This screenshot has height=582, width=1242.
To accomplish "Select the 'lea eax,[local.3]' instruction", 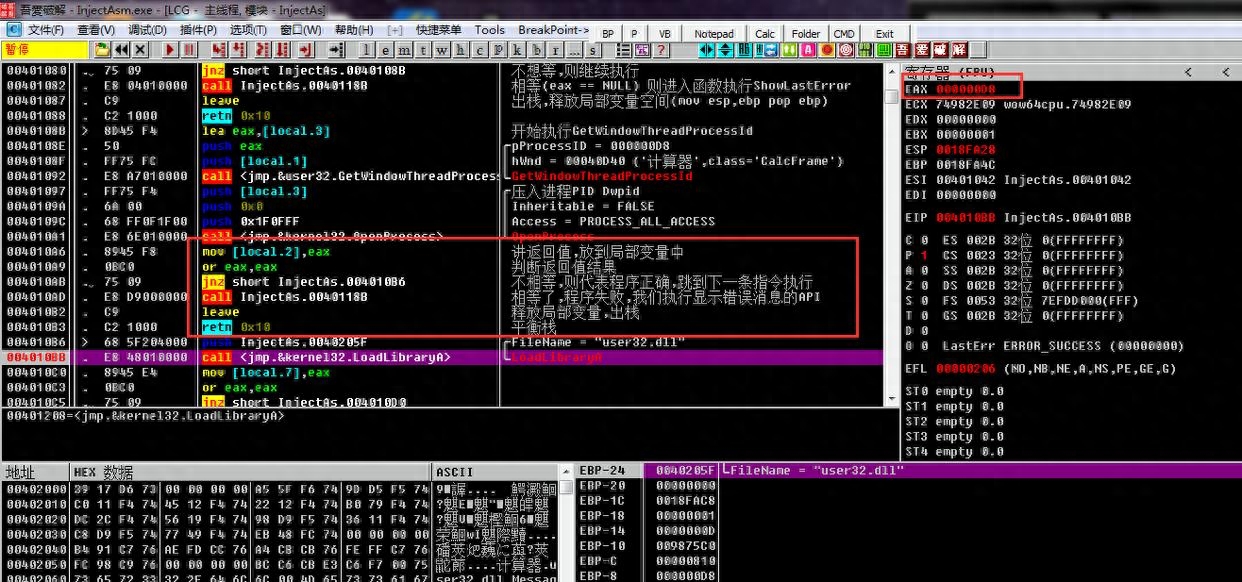I will tap(266, 131).
